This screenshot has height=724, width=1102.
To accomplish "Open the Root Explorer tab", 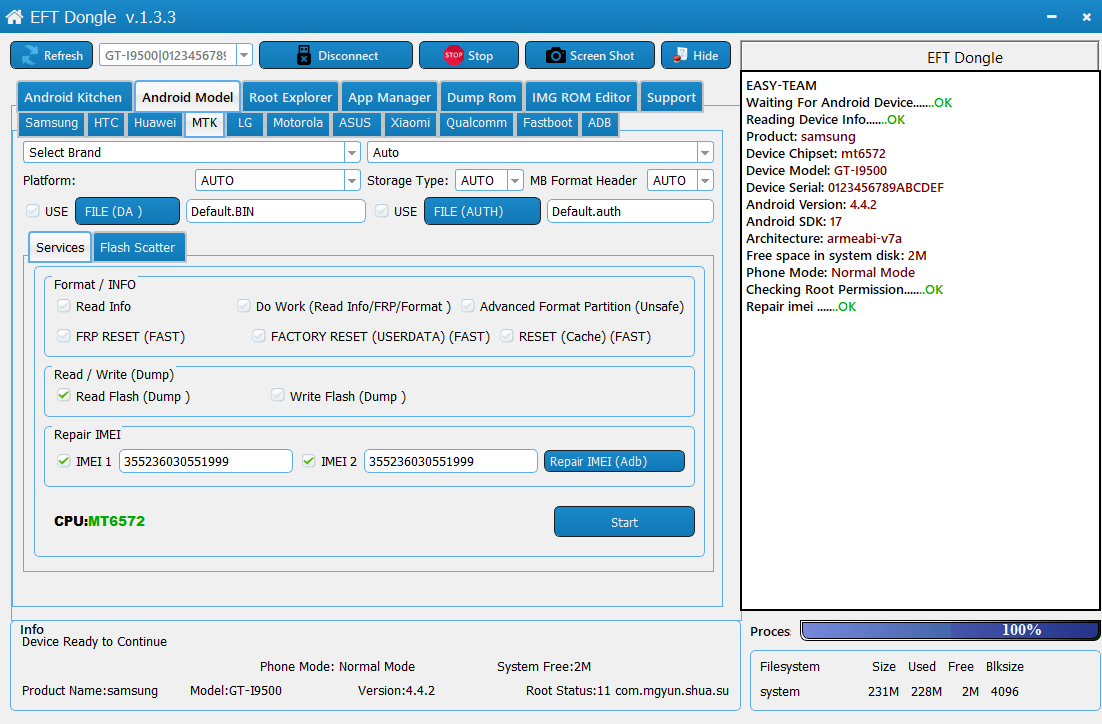I will pyautogui.click(x=290, y=97).
